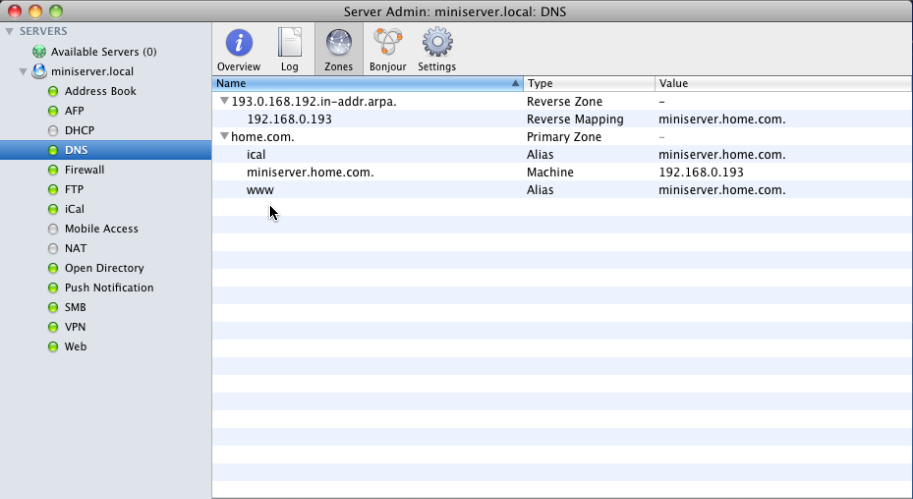
Task: Click the DNS green status light
Action: coord(53,150)
